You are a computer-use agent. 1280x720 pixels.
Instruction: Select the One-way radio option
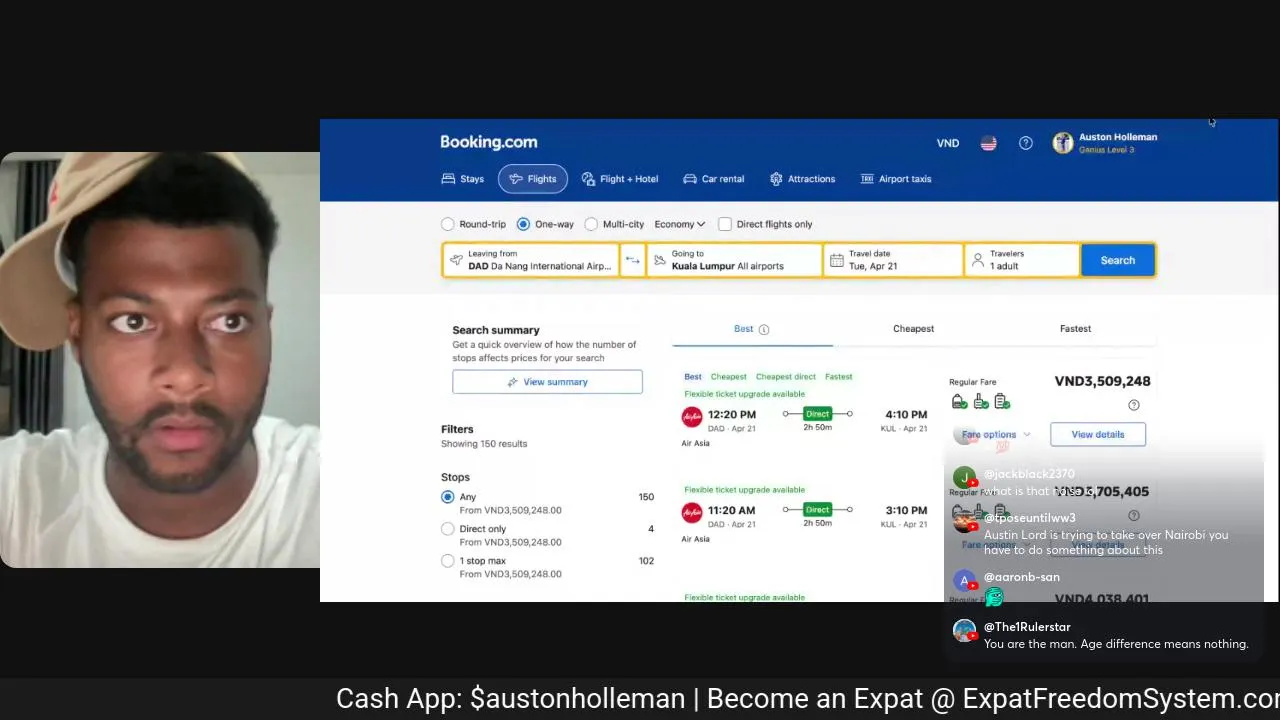click(x=523, y=224)
